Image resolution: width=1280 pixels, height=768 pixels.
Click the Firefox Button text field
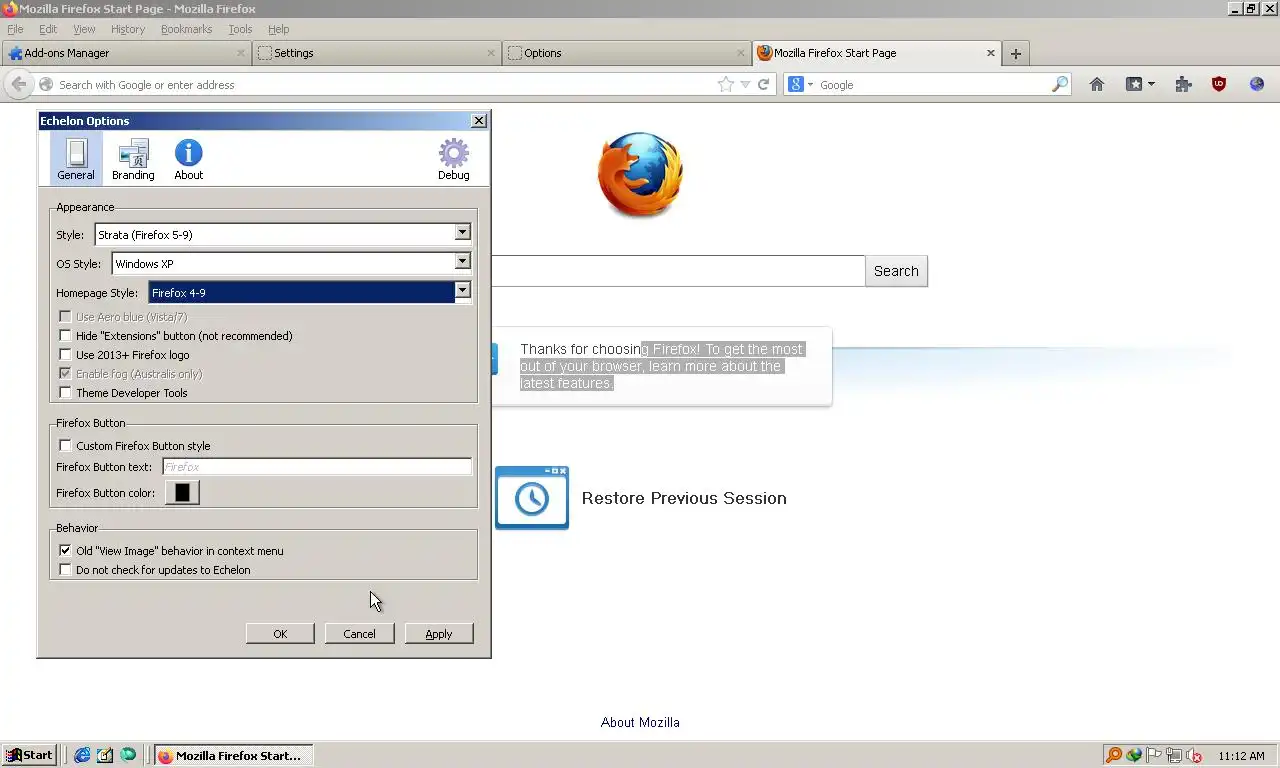click(x=317, y=467)
